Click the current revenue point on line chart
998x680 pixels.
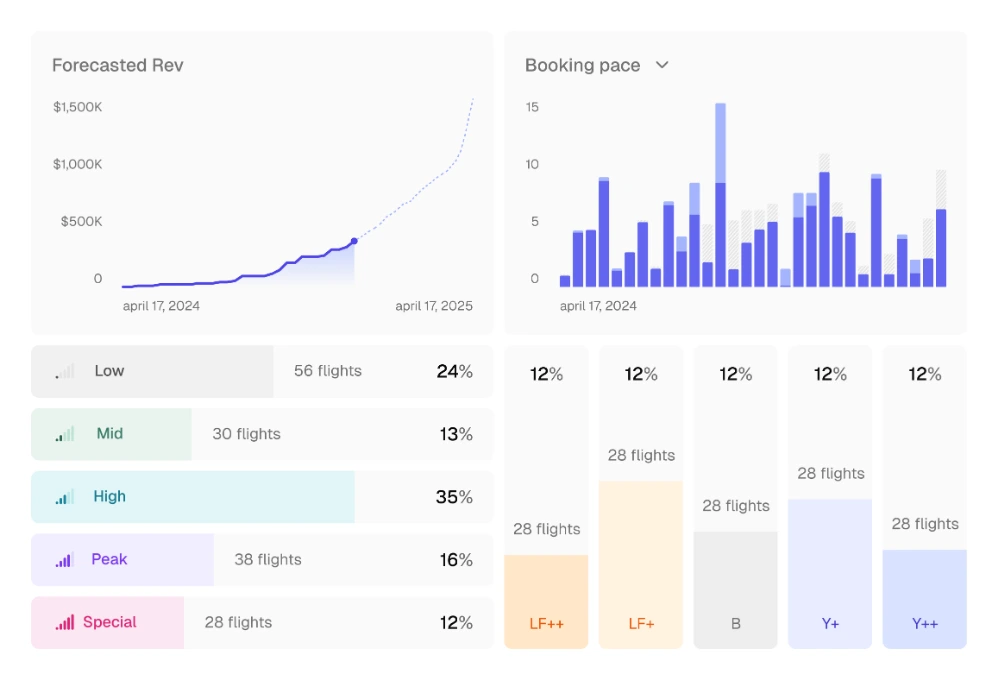(x=355, y=241)
